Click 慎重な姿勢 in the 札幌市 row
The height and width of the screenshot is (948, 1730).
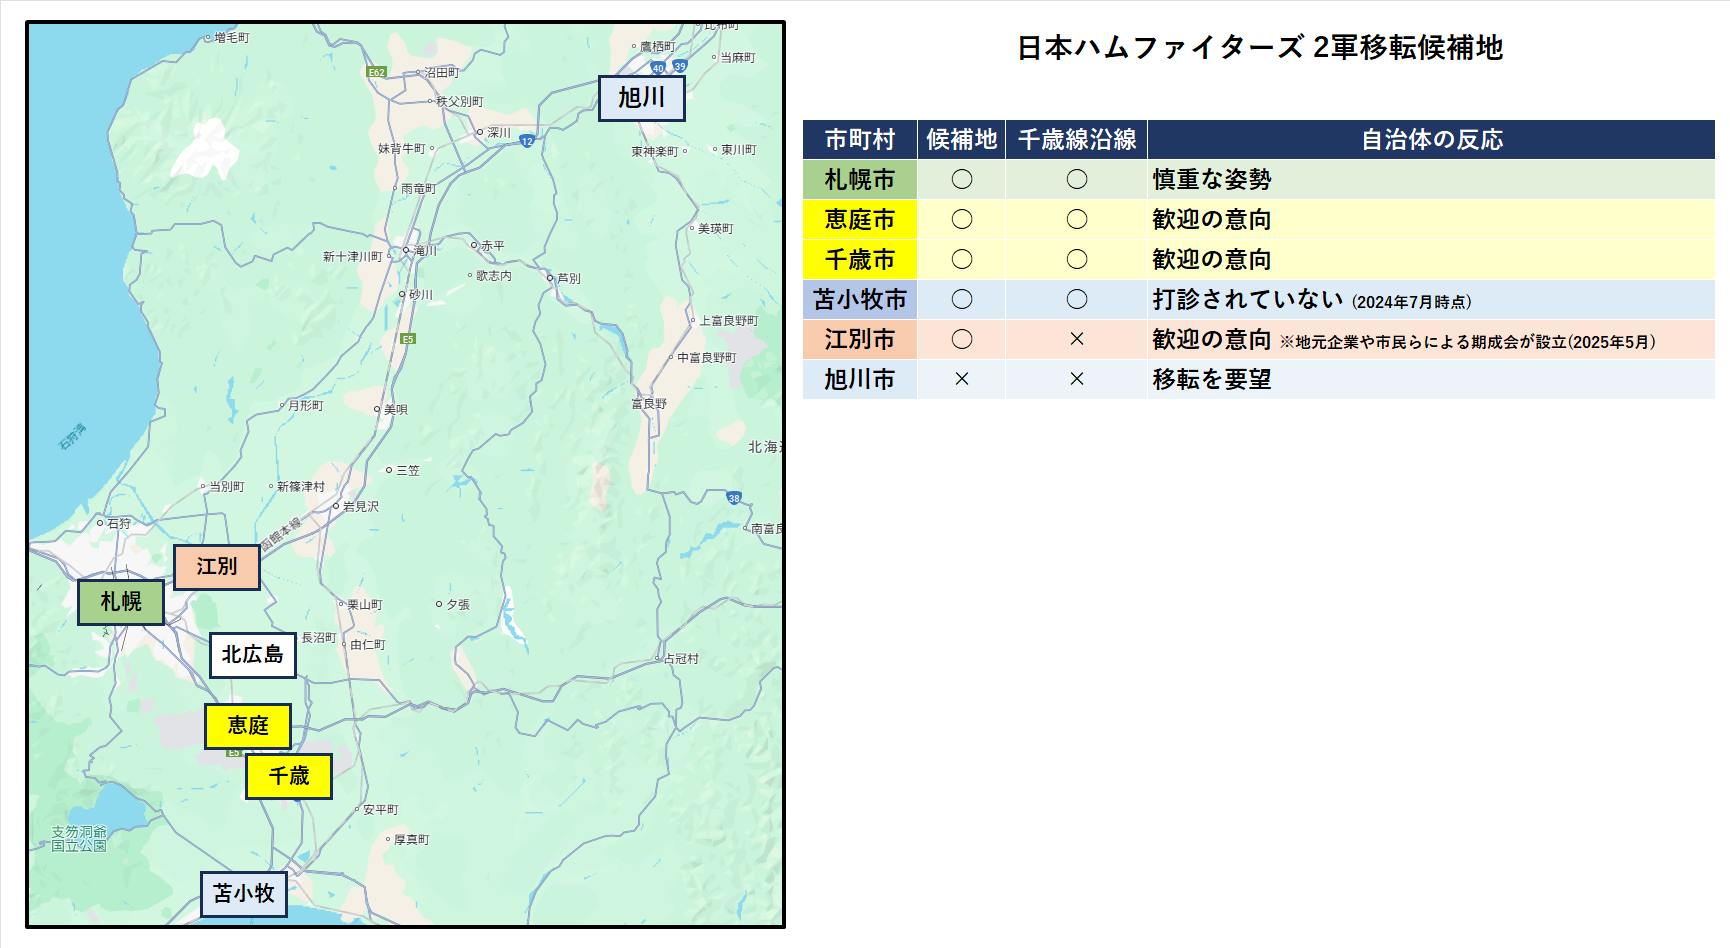(x=1212, y=179)
